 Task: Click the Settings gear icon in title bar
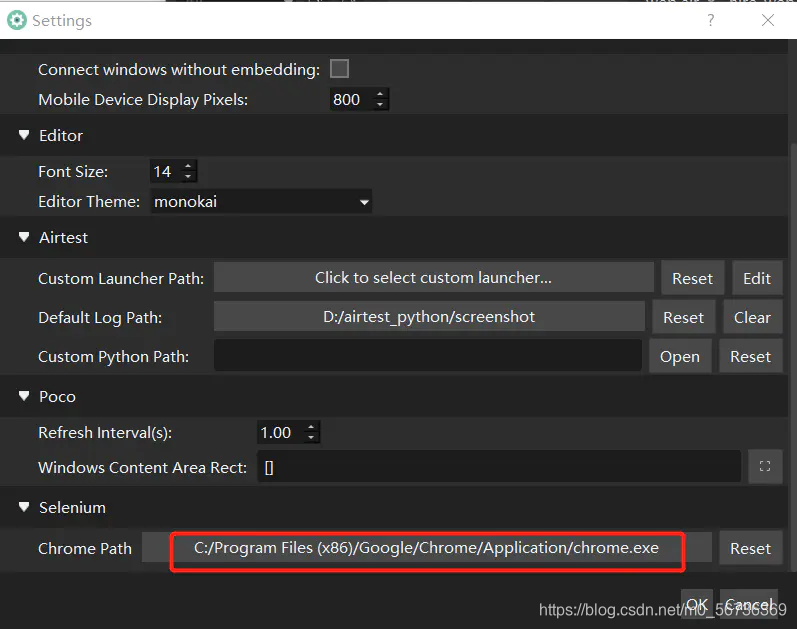pyautogui.click(x=17, y=20)
